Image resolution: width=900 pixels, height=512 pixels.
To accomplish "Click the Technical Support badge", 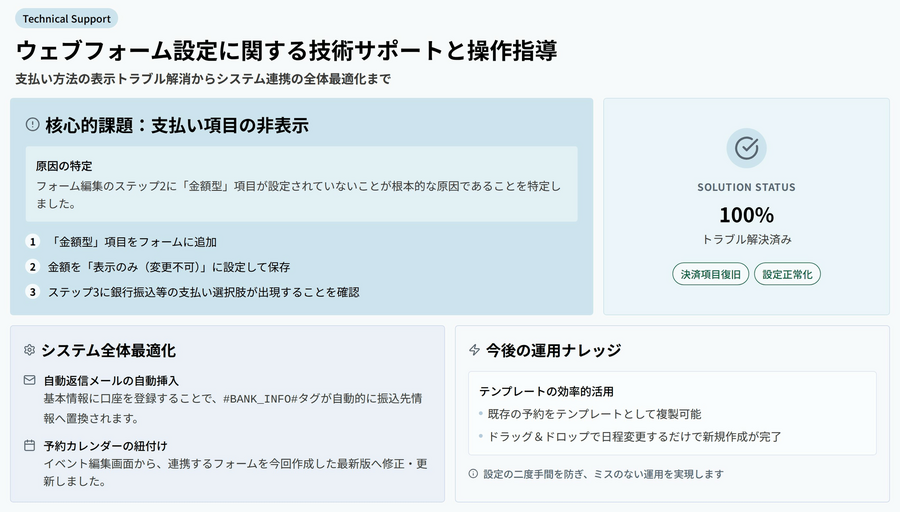I will 66,18.
